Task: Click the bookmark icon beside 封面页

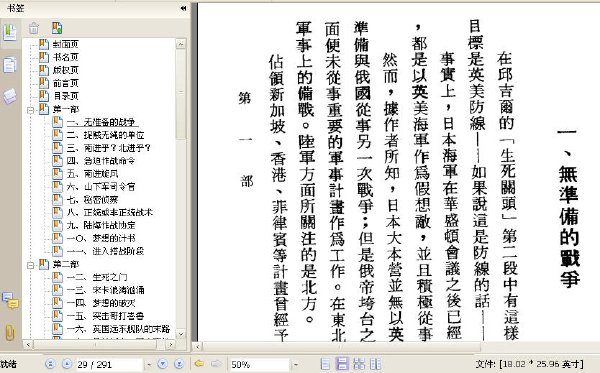Action: [44, 44]
